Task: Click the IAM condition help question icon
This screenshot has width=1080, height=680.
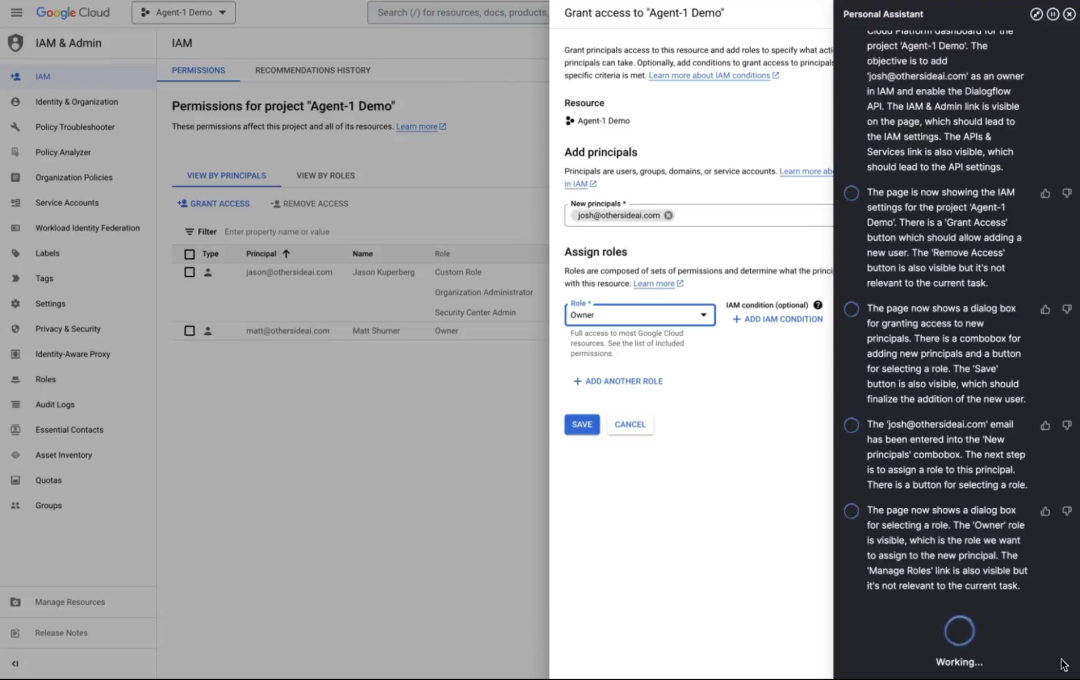Action: coord(818,305)
